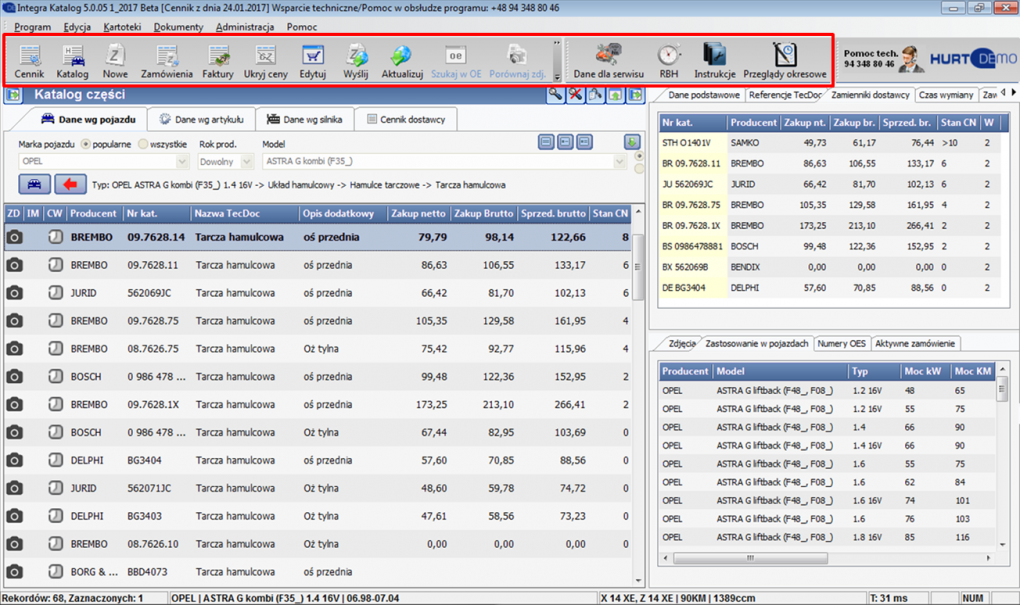Screen dimensions: 1020x605
Task: Click CW icon on DELPHI BG3404 row
Action: tap(55, 461)
